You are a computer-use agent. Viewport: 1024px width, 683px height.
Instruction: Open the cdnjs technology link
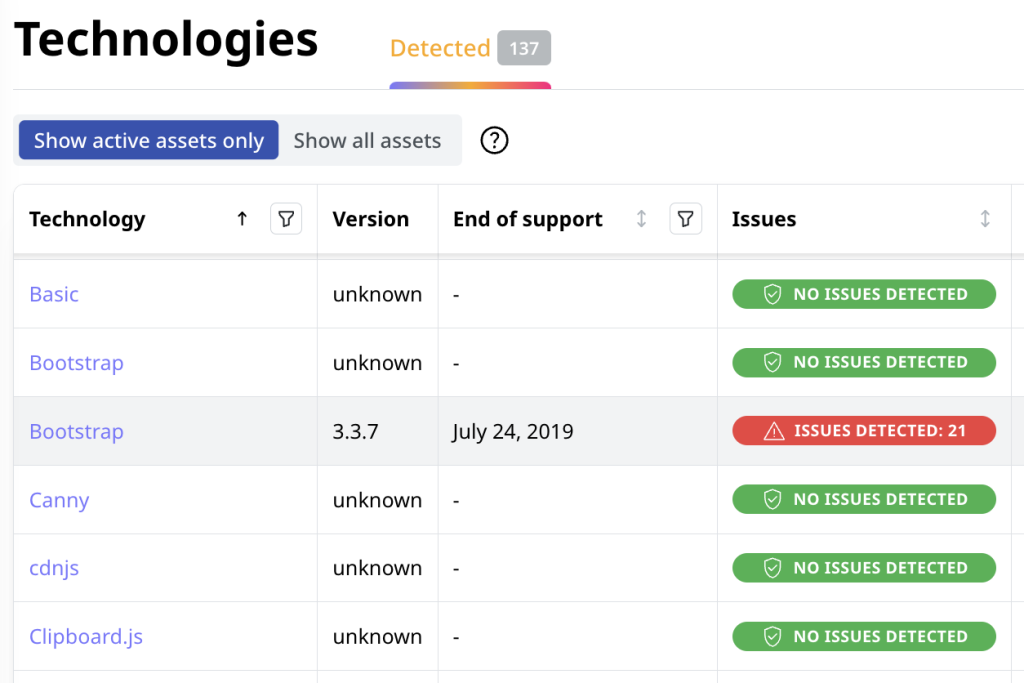tap(54, 568)
